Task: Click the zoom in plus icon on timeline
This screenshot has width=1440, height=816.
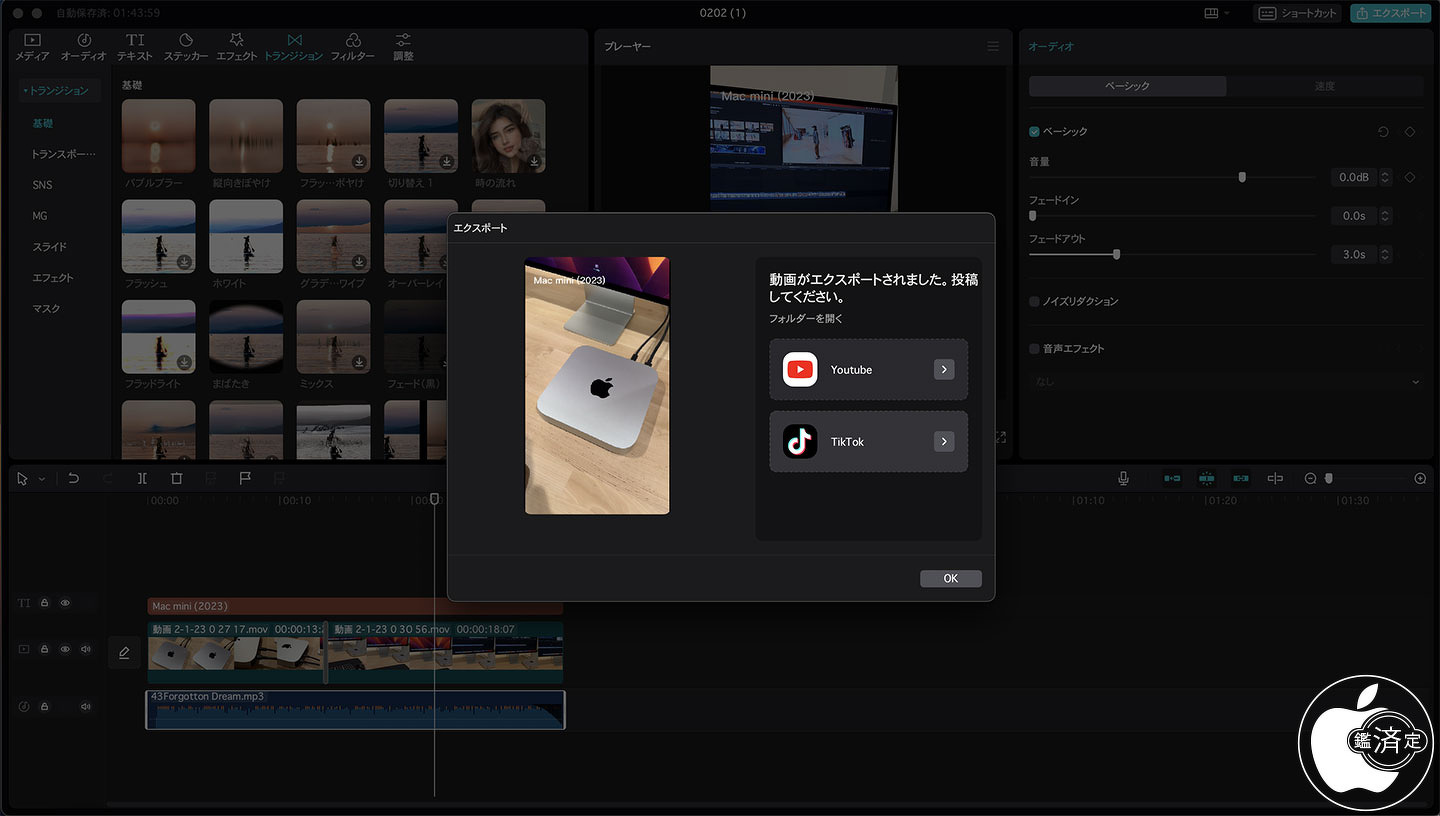Action: click(1420, 479)
